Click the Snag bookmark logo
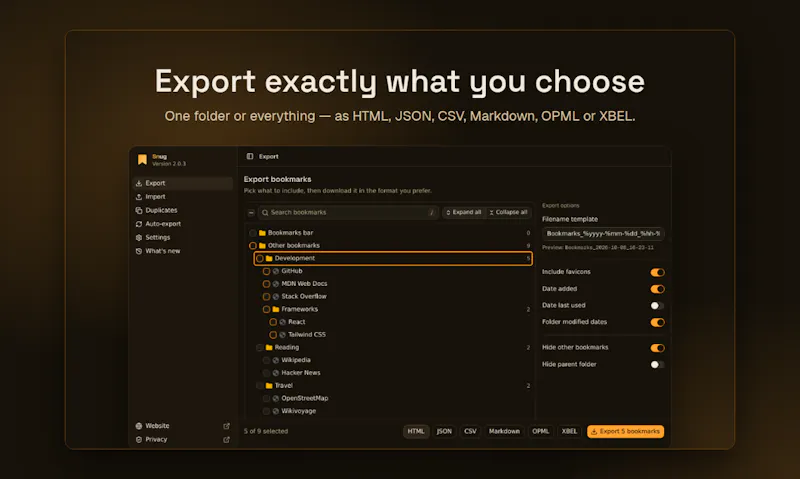 tap(142, 160)
